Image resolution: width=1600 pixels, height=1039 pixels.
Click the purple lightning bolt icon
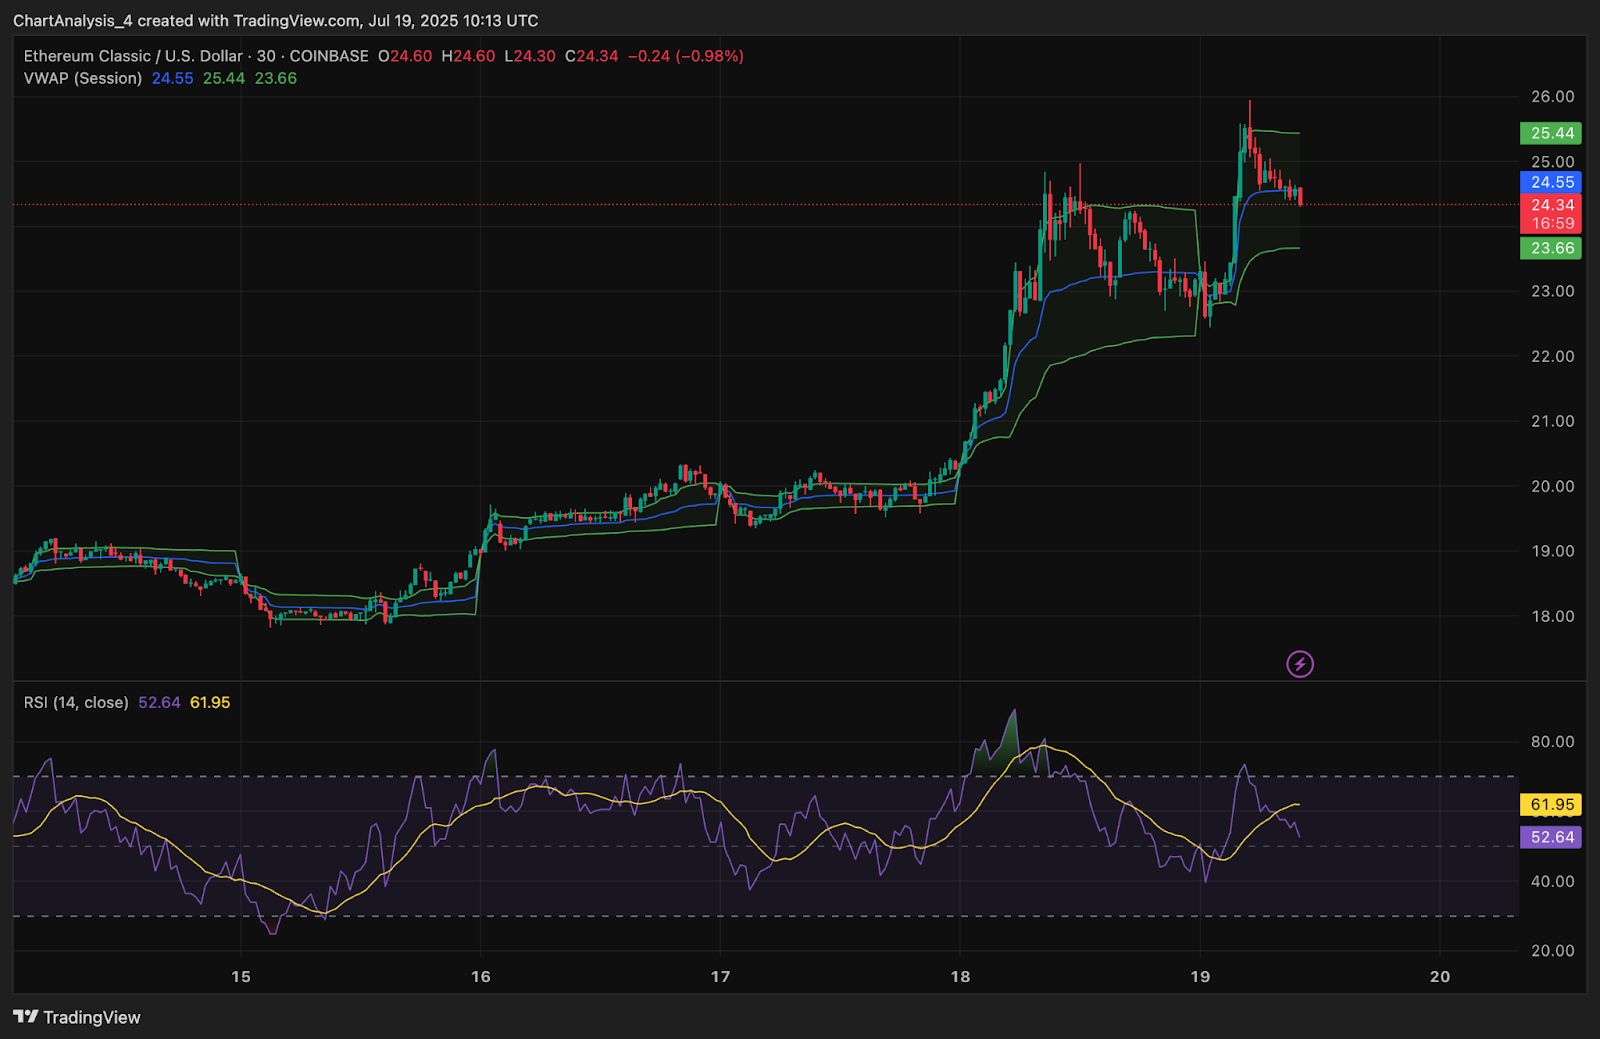coord(1299,664)
